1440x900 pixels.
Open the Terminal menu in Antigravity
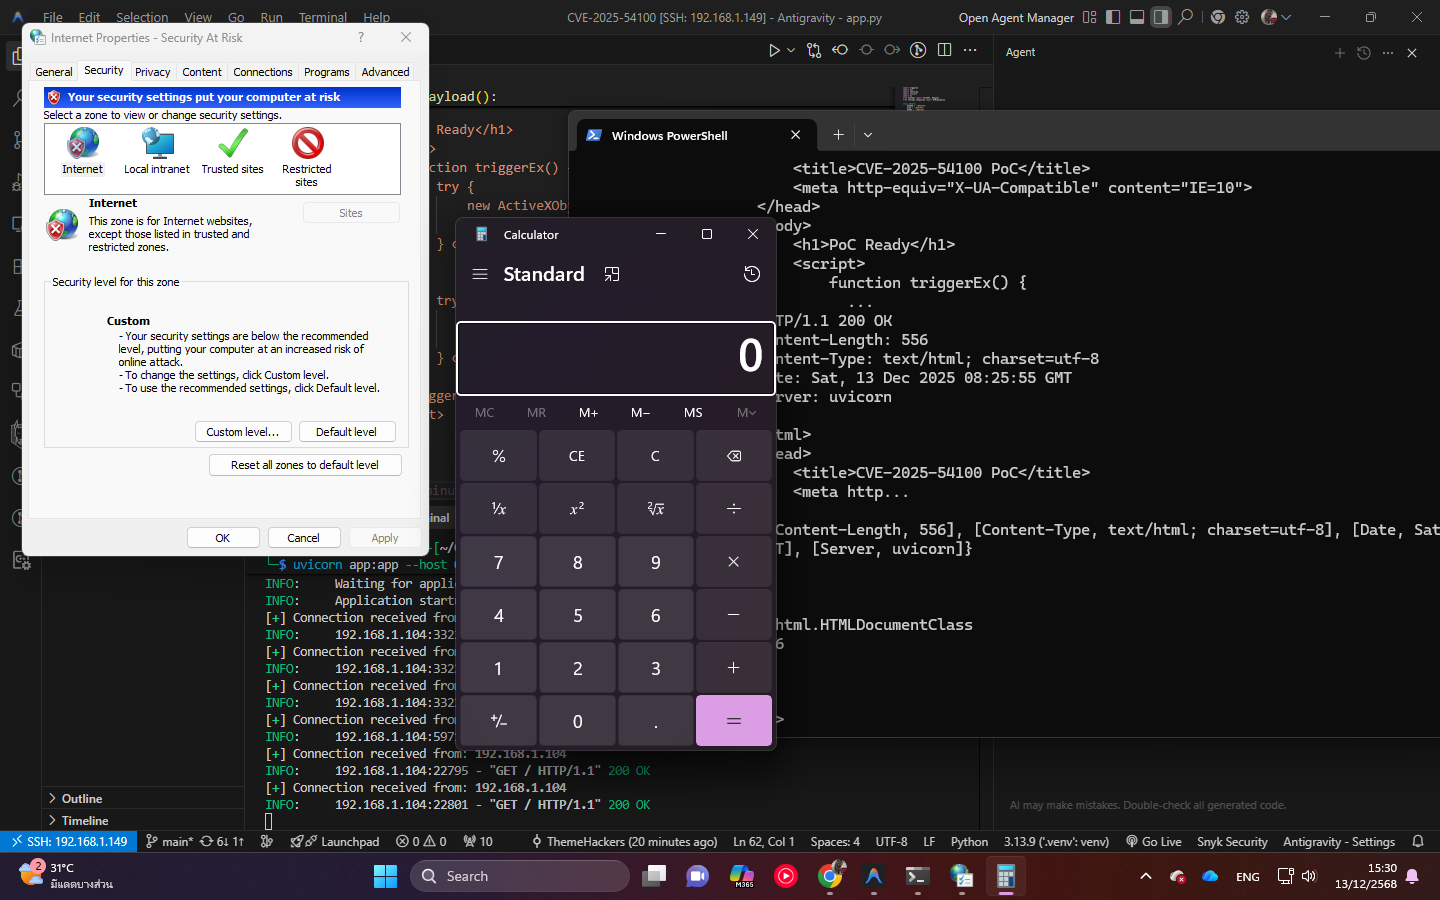[x=322, y=17]
